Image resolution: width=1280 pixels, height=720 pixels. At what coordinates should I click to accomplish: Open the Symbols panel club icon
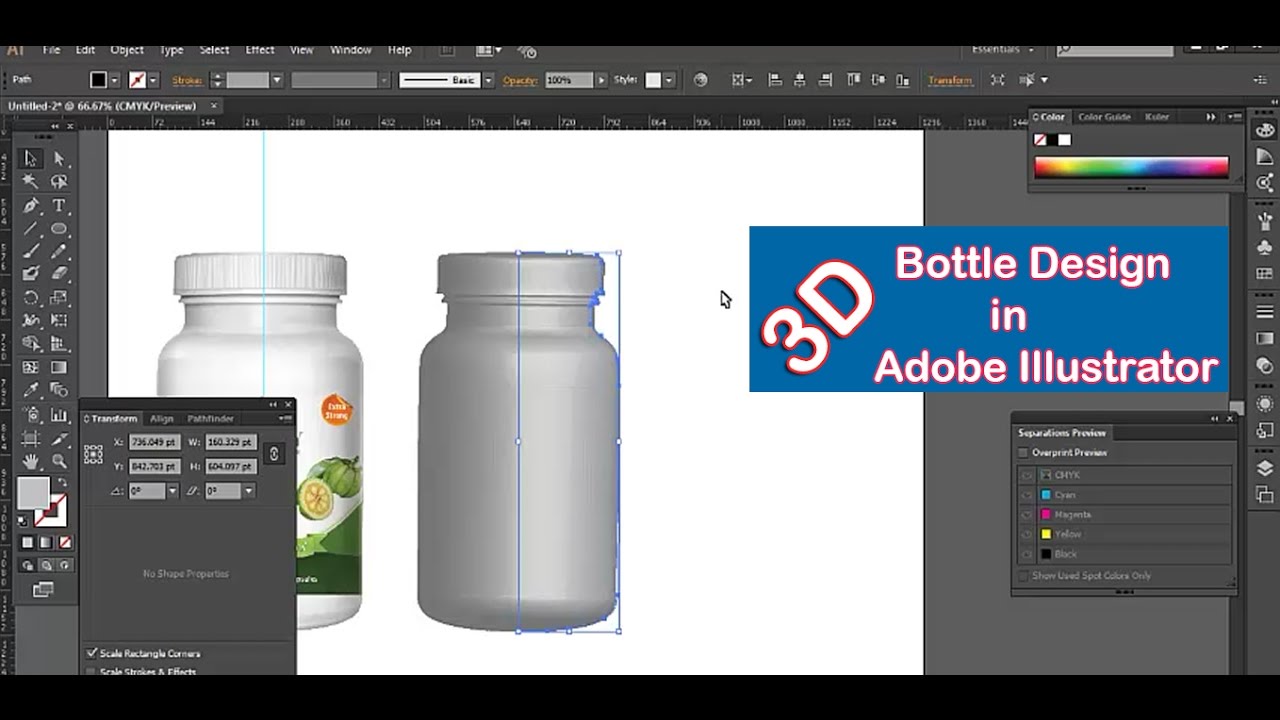coord(1265,246)
